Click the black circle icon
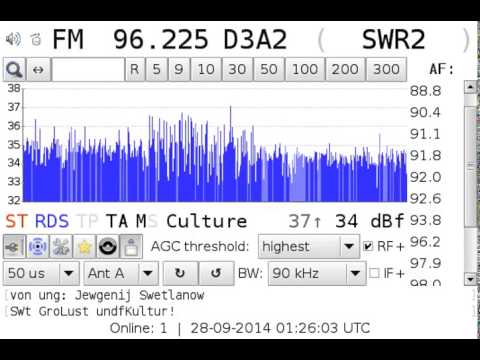 pos(108,247)
